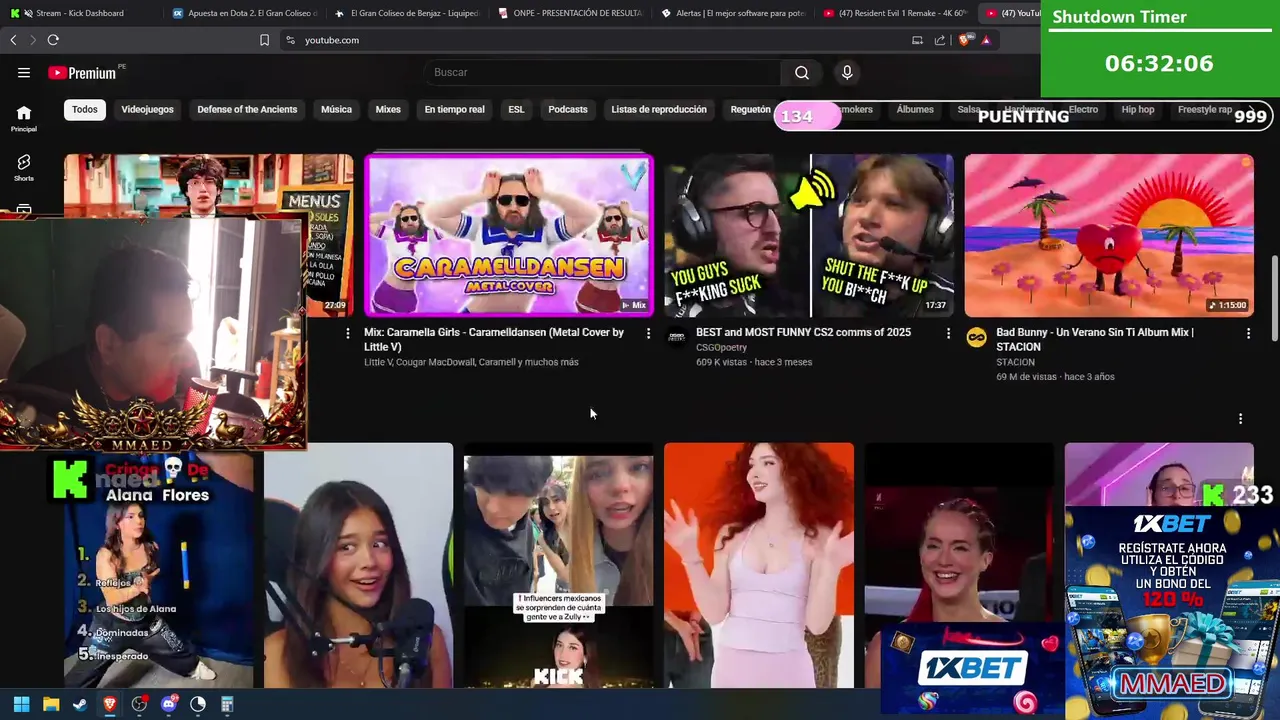Switch to Stream - Kick Dashboard tab
The width and height of the screenshot is (1280, 720).
click(80, 13)
